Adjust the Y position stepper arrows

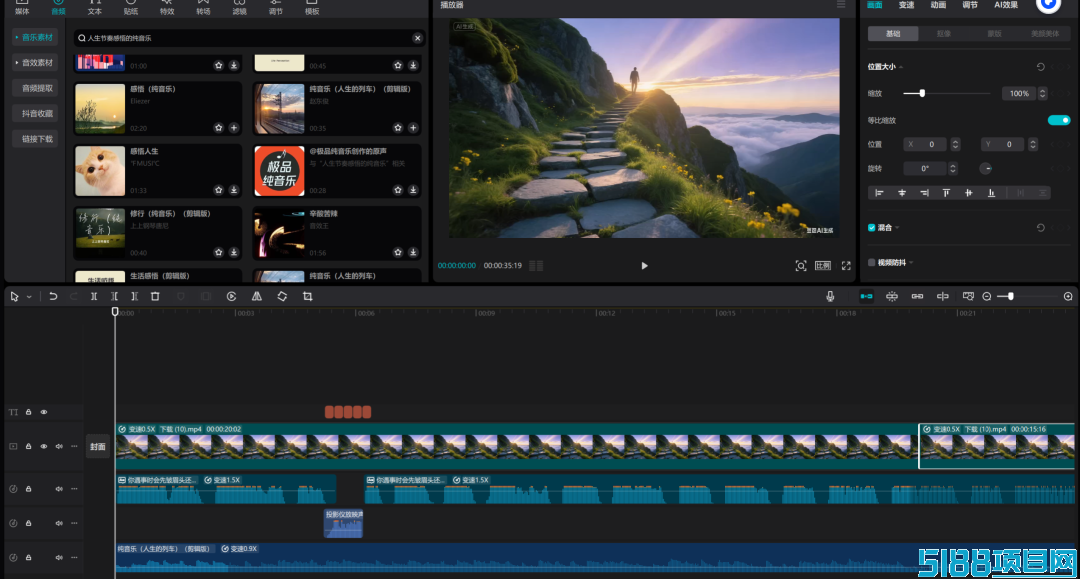(x=1032, y=144)
